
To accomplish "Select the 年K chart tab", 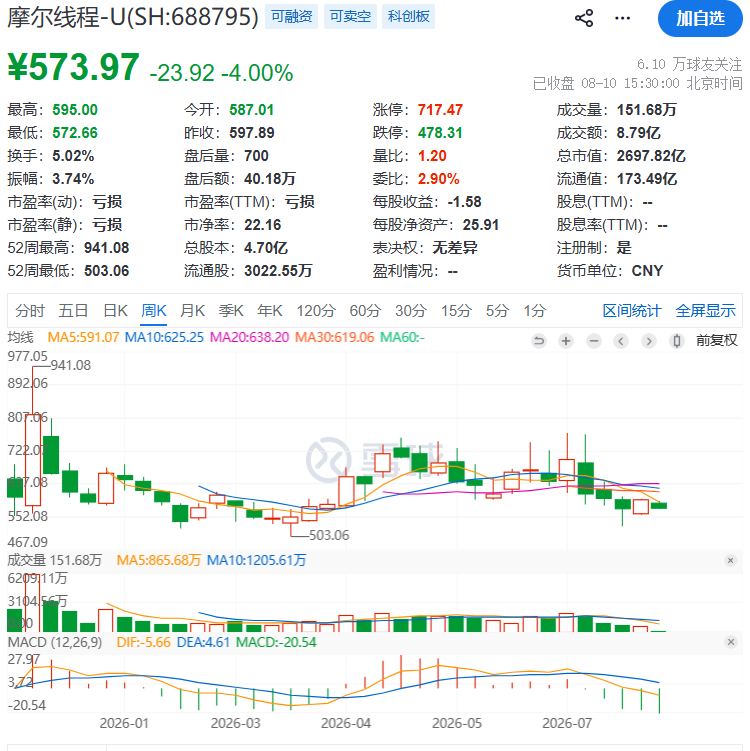I will [270, 310].
